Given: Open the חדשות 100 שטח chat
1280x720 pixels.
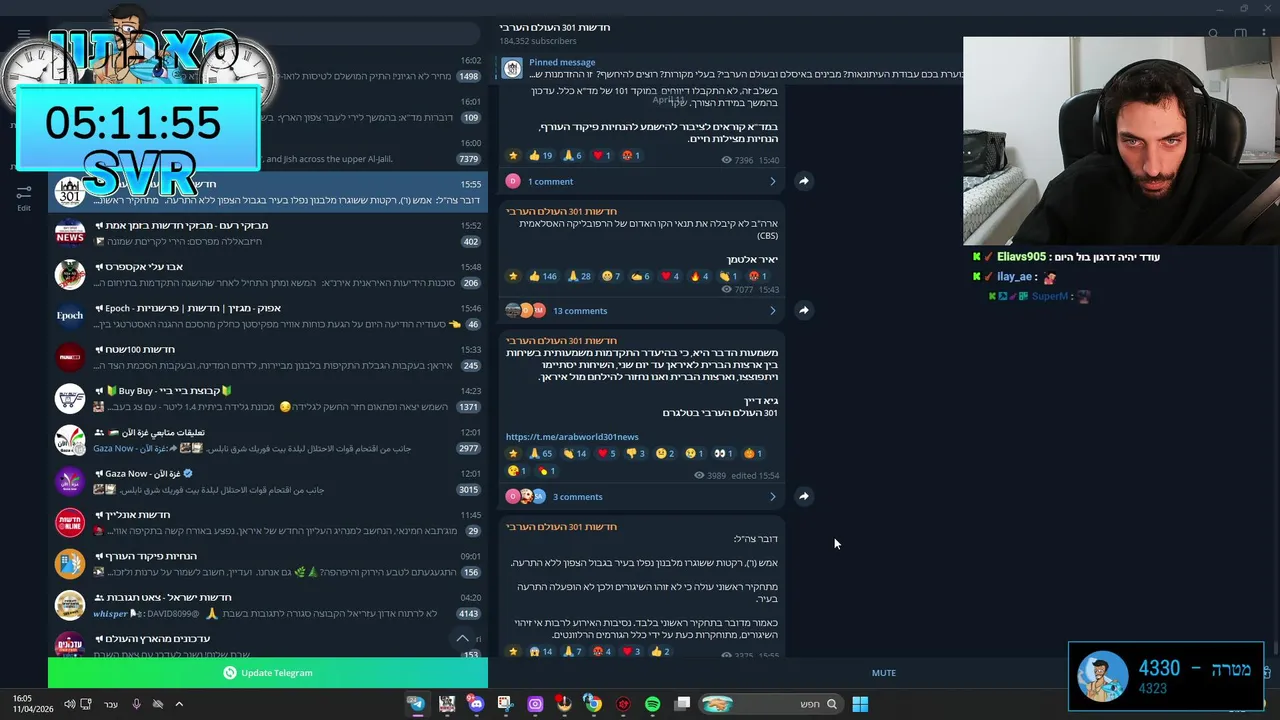Looking at the screenshot, I should click(x=268, y=357).
